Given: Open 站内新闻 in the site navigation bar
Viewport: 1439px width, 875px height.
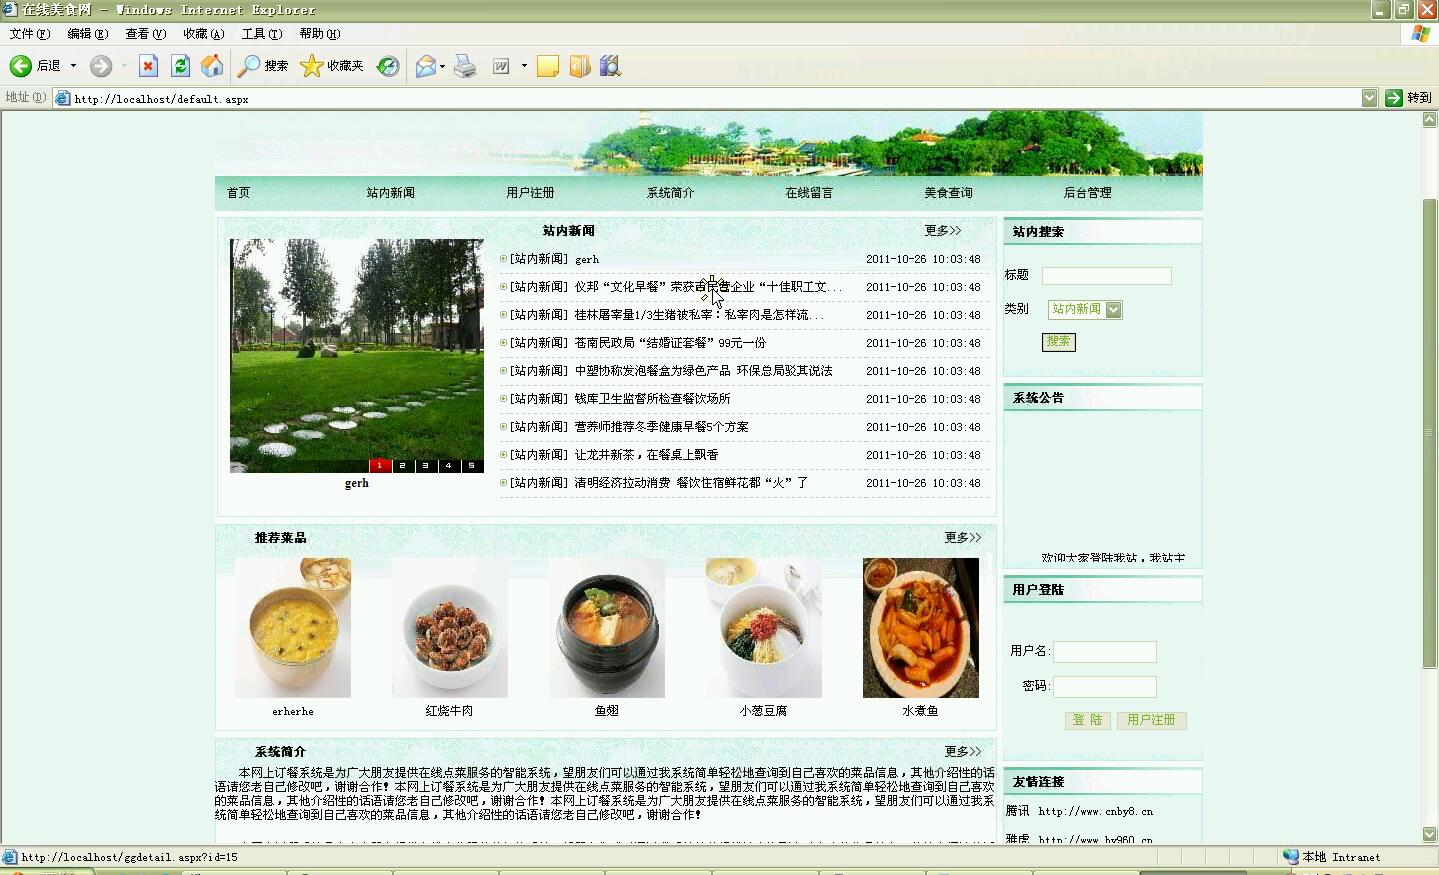Looking at the screenshot, I should (390, 193).
